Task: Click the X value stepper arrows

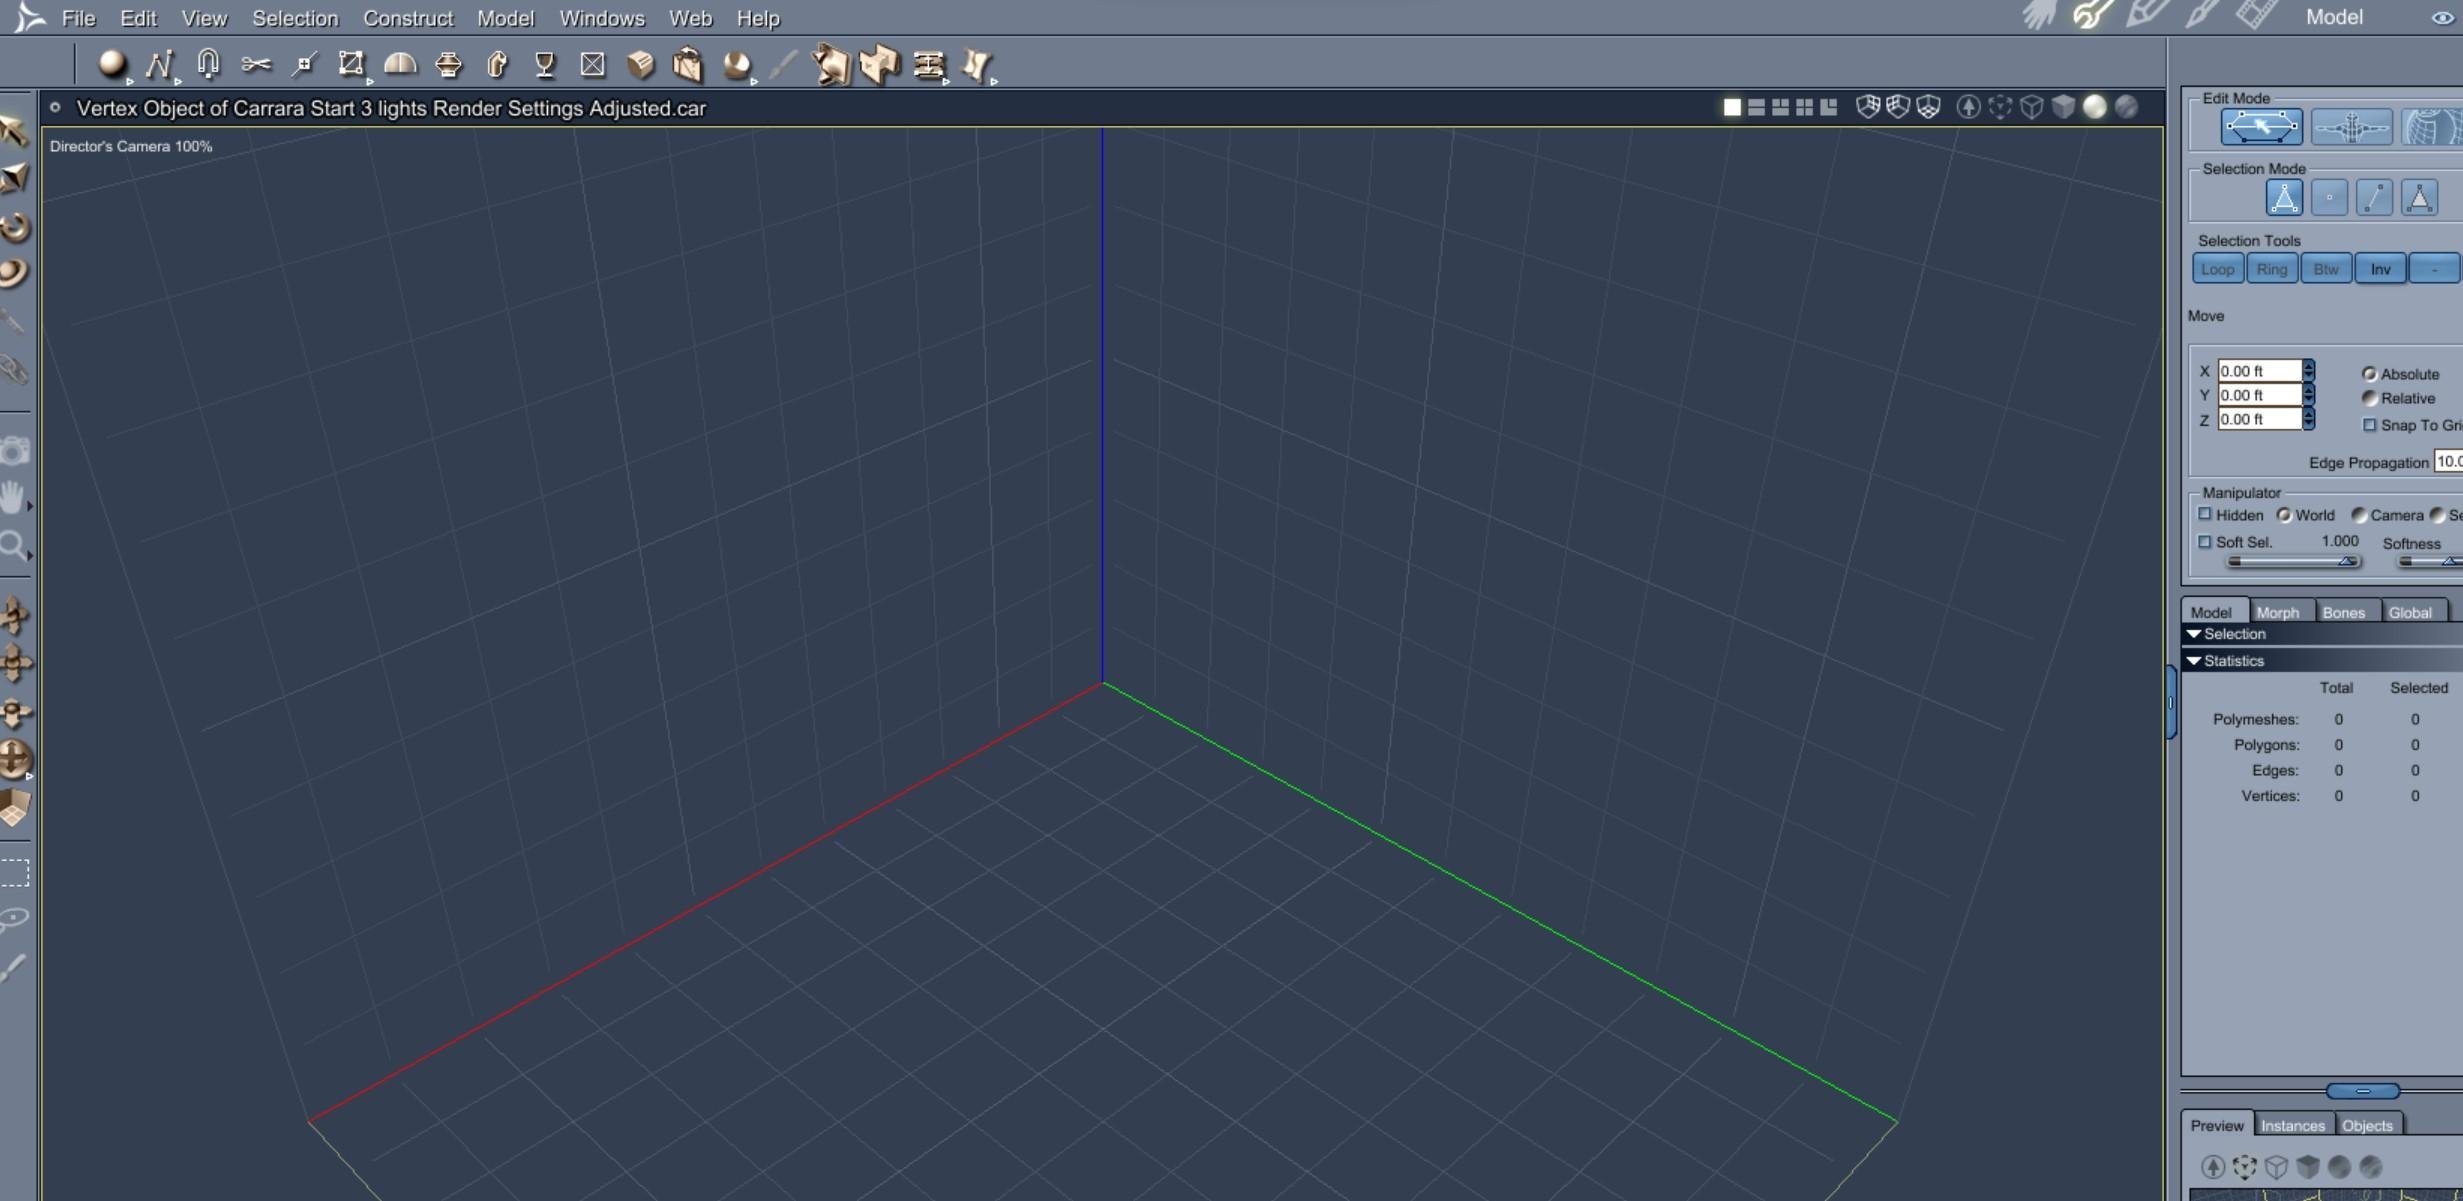Action: click(x=2308, y=371)
